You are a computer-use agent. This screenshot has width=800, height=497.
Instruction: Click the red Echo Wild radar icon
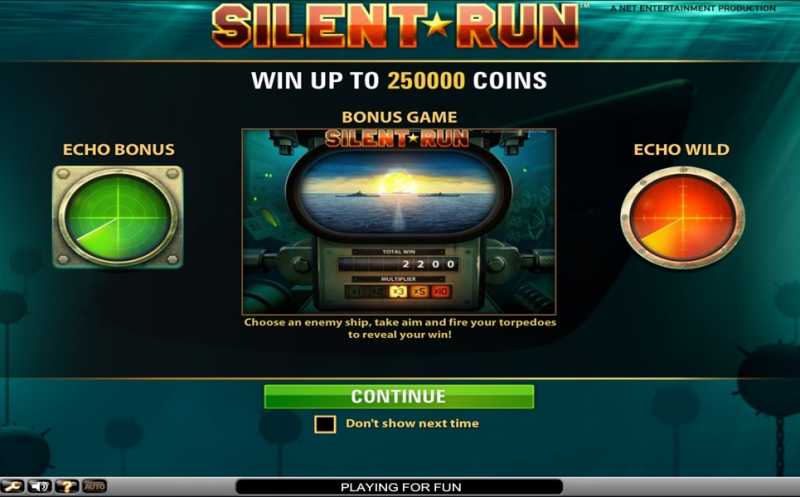(x=683, y=218)
